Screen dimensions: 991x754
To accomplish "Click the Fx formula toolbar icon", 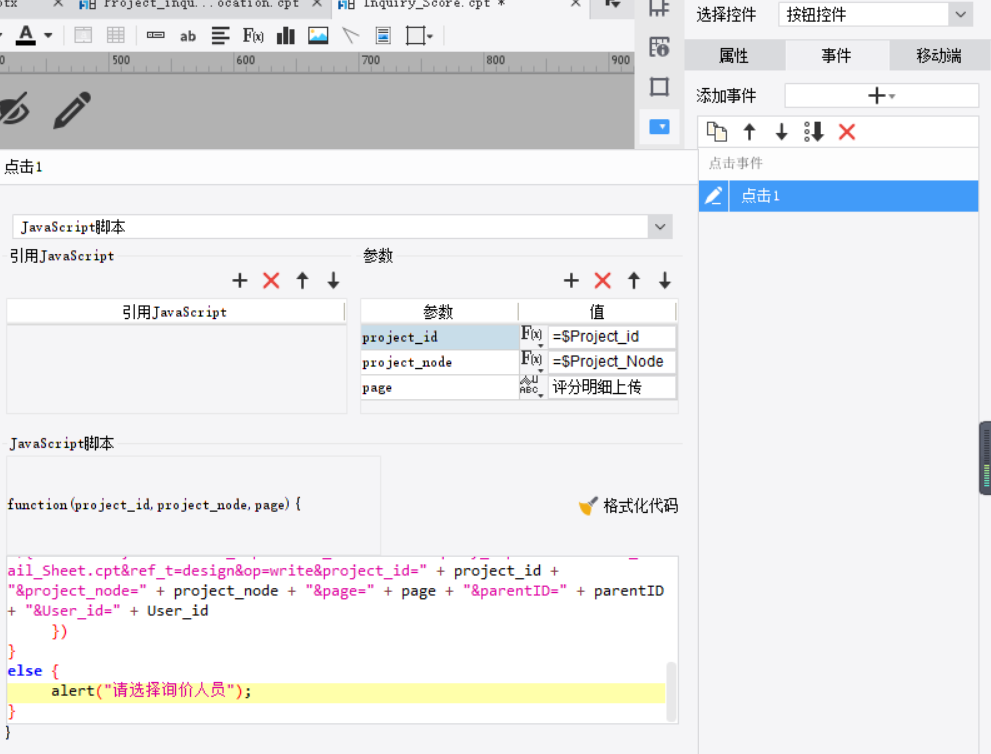I will 253,35.
